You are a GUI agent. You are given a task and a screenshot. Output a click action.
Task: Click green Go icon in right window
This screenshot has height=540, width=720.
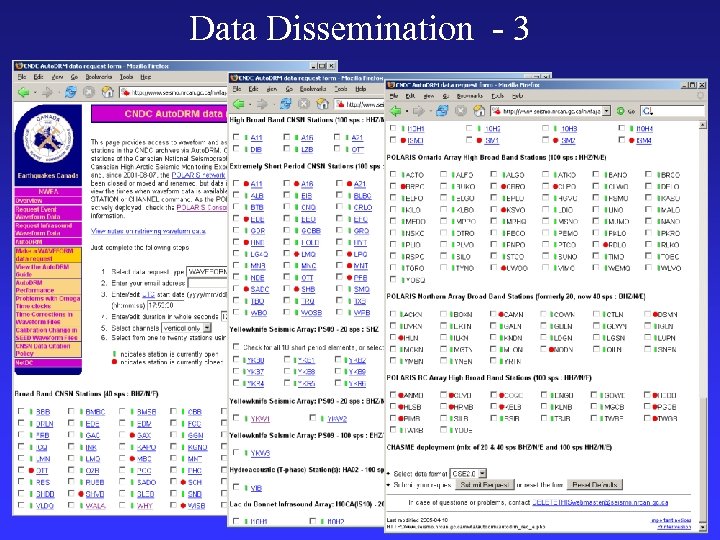coord(621,111)
